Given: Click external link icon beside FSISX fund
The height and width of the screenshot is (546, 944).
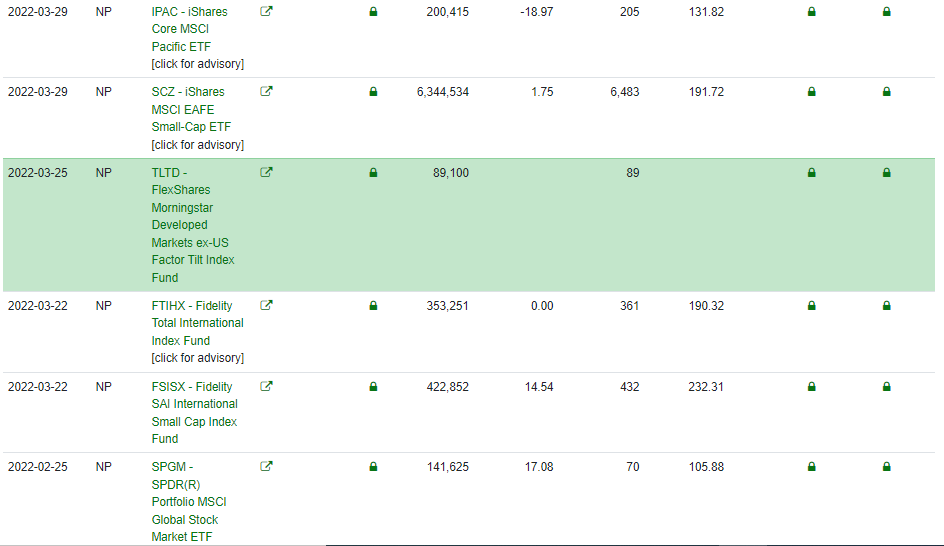Looking at the screenshot, I should (x=266, y=387).
